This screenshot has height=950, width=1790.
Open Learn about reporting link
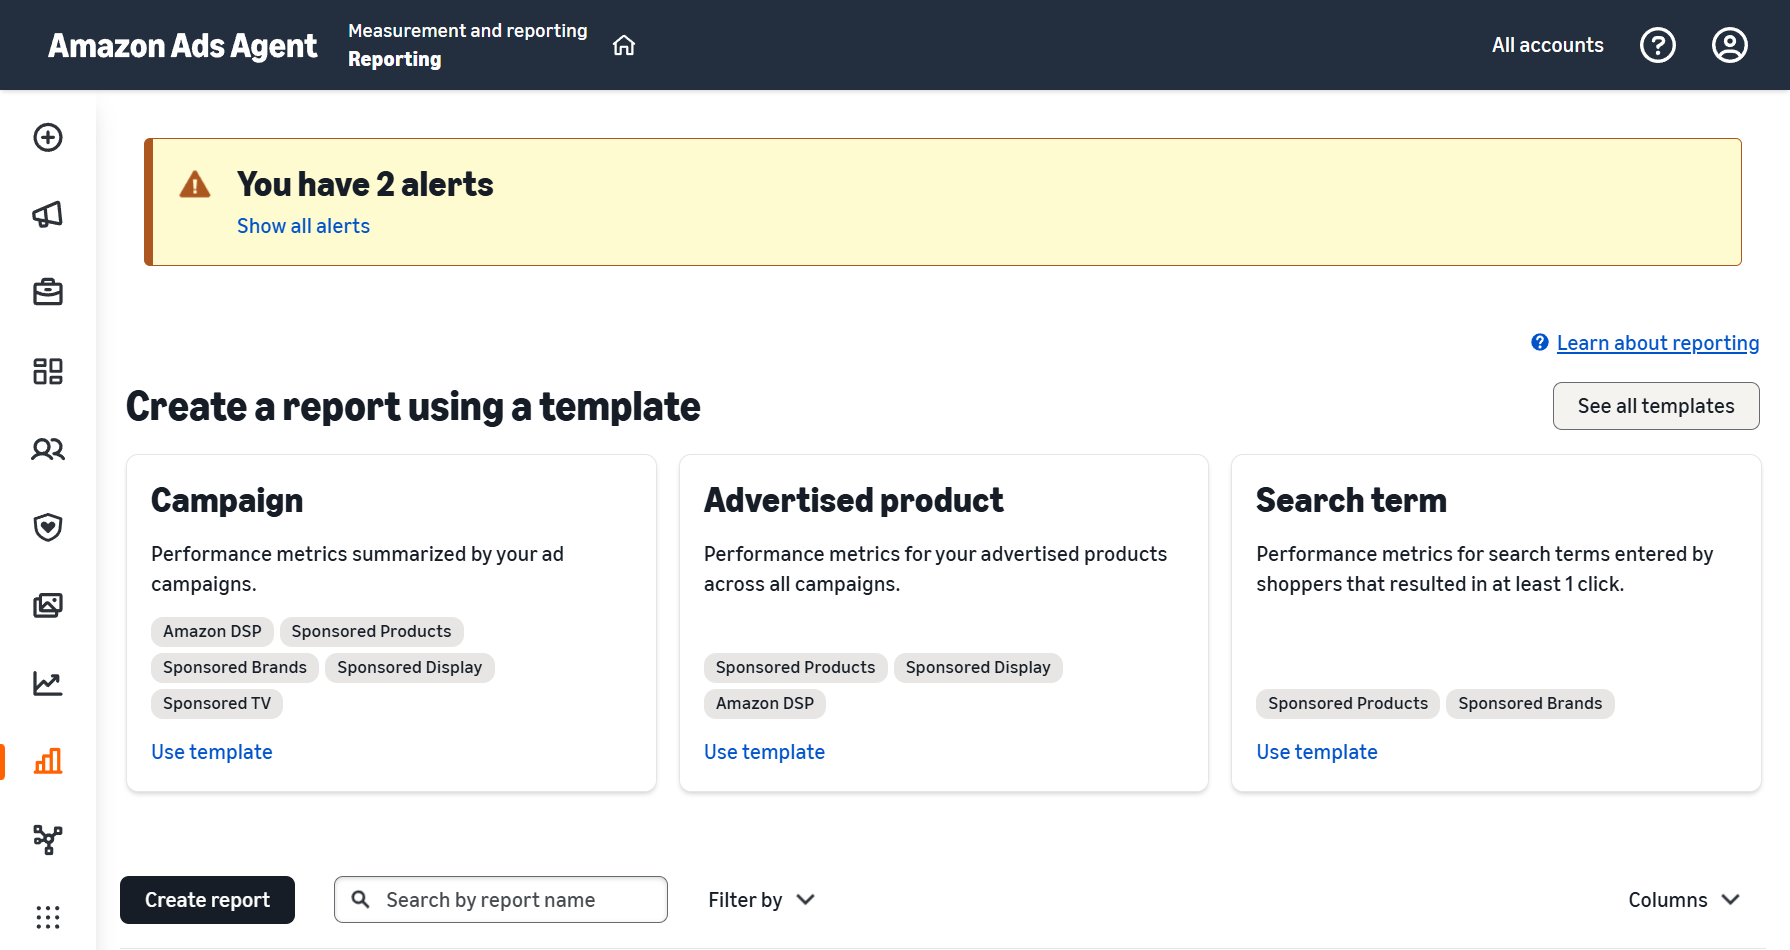tap(1658, 343)
